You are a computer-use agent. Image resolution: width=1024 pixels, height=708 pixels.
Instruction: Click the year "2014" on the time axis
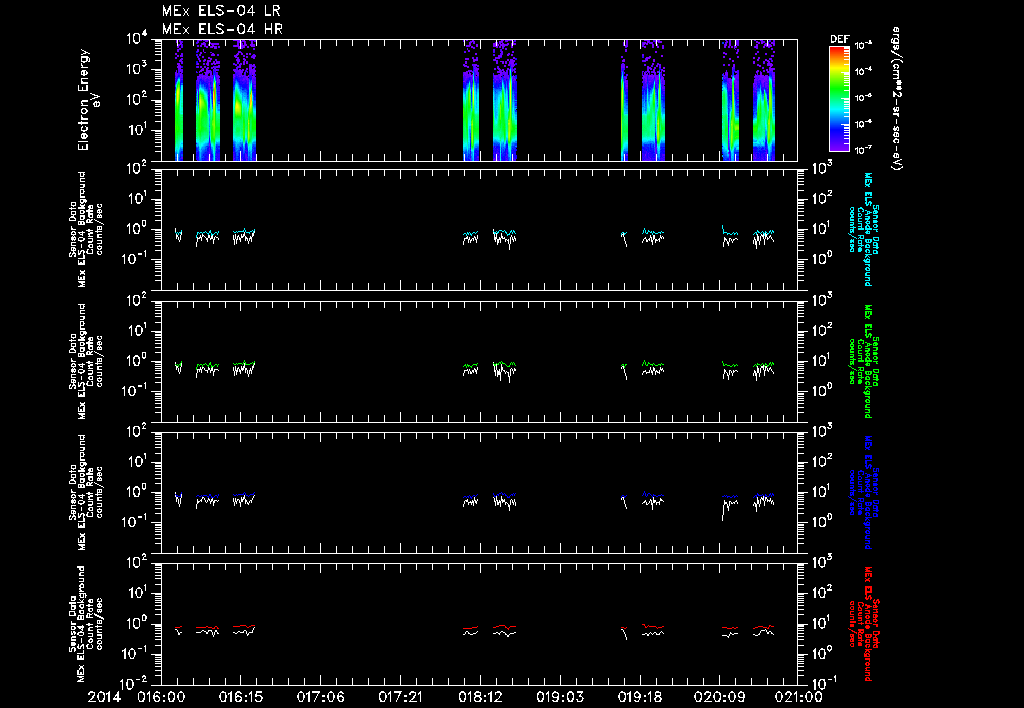[x=104, y=697]
